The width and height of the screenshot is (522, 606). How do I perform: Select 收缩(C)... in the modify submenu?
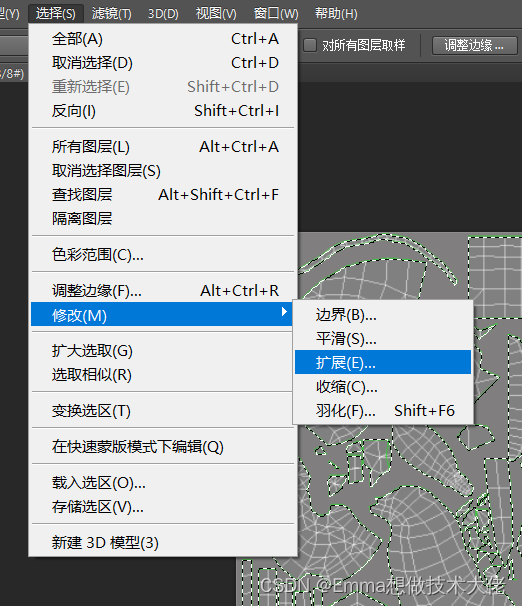coord(383,386)
